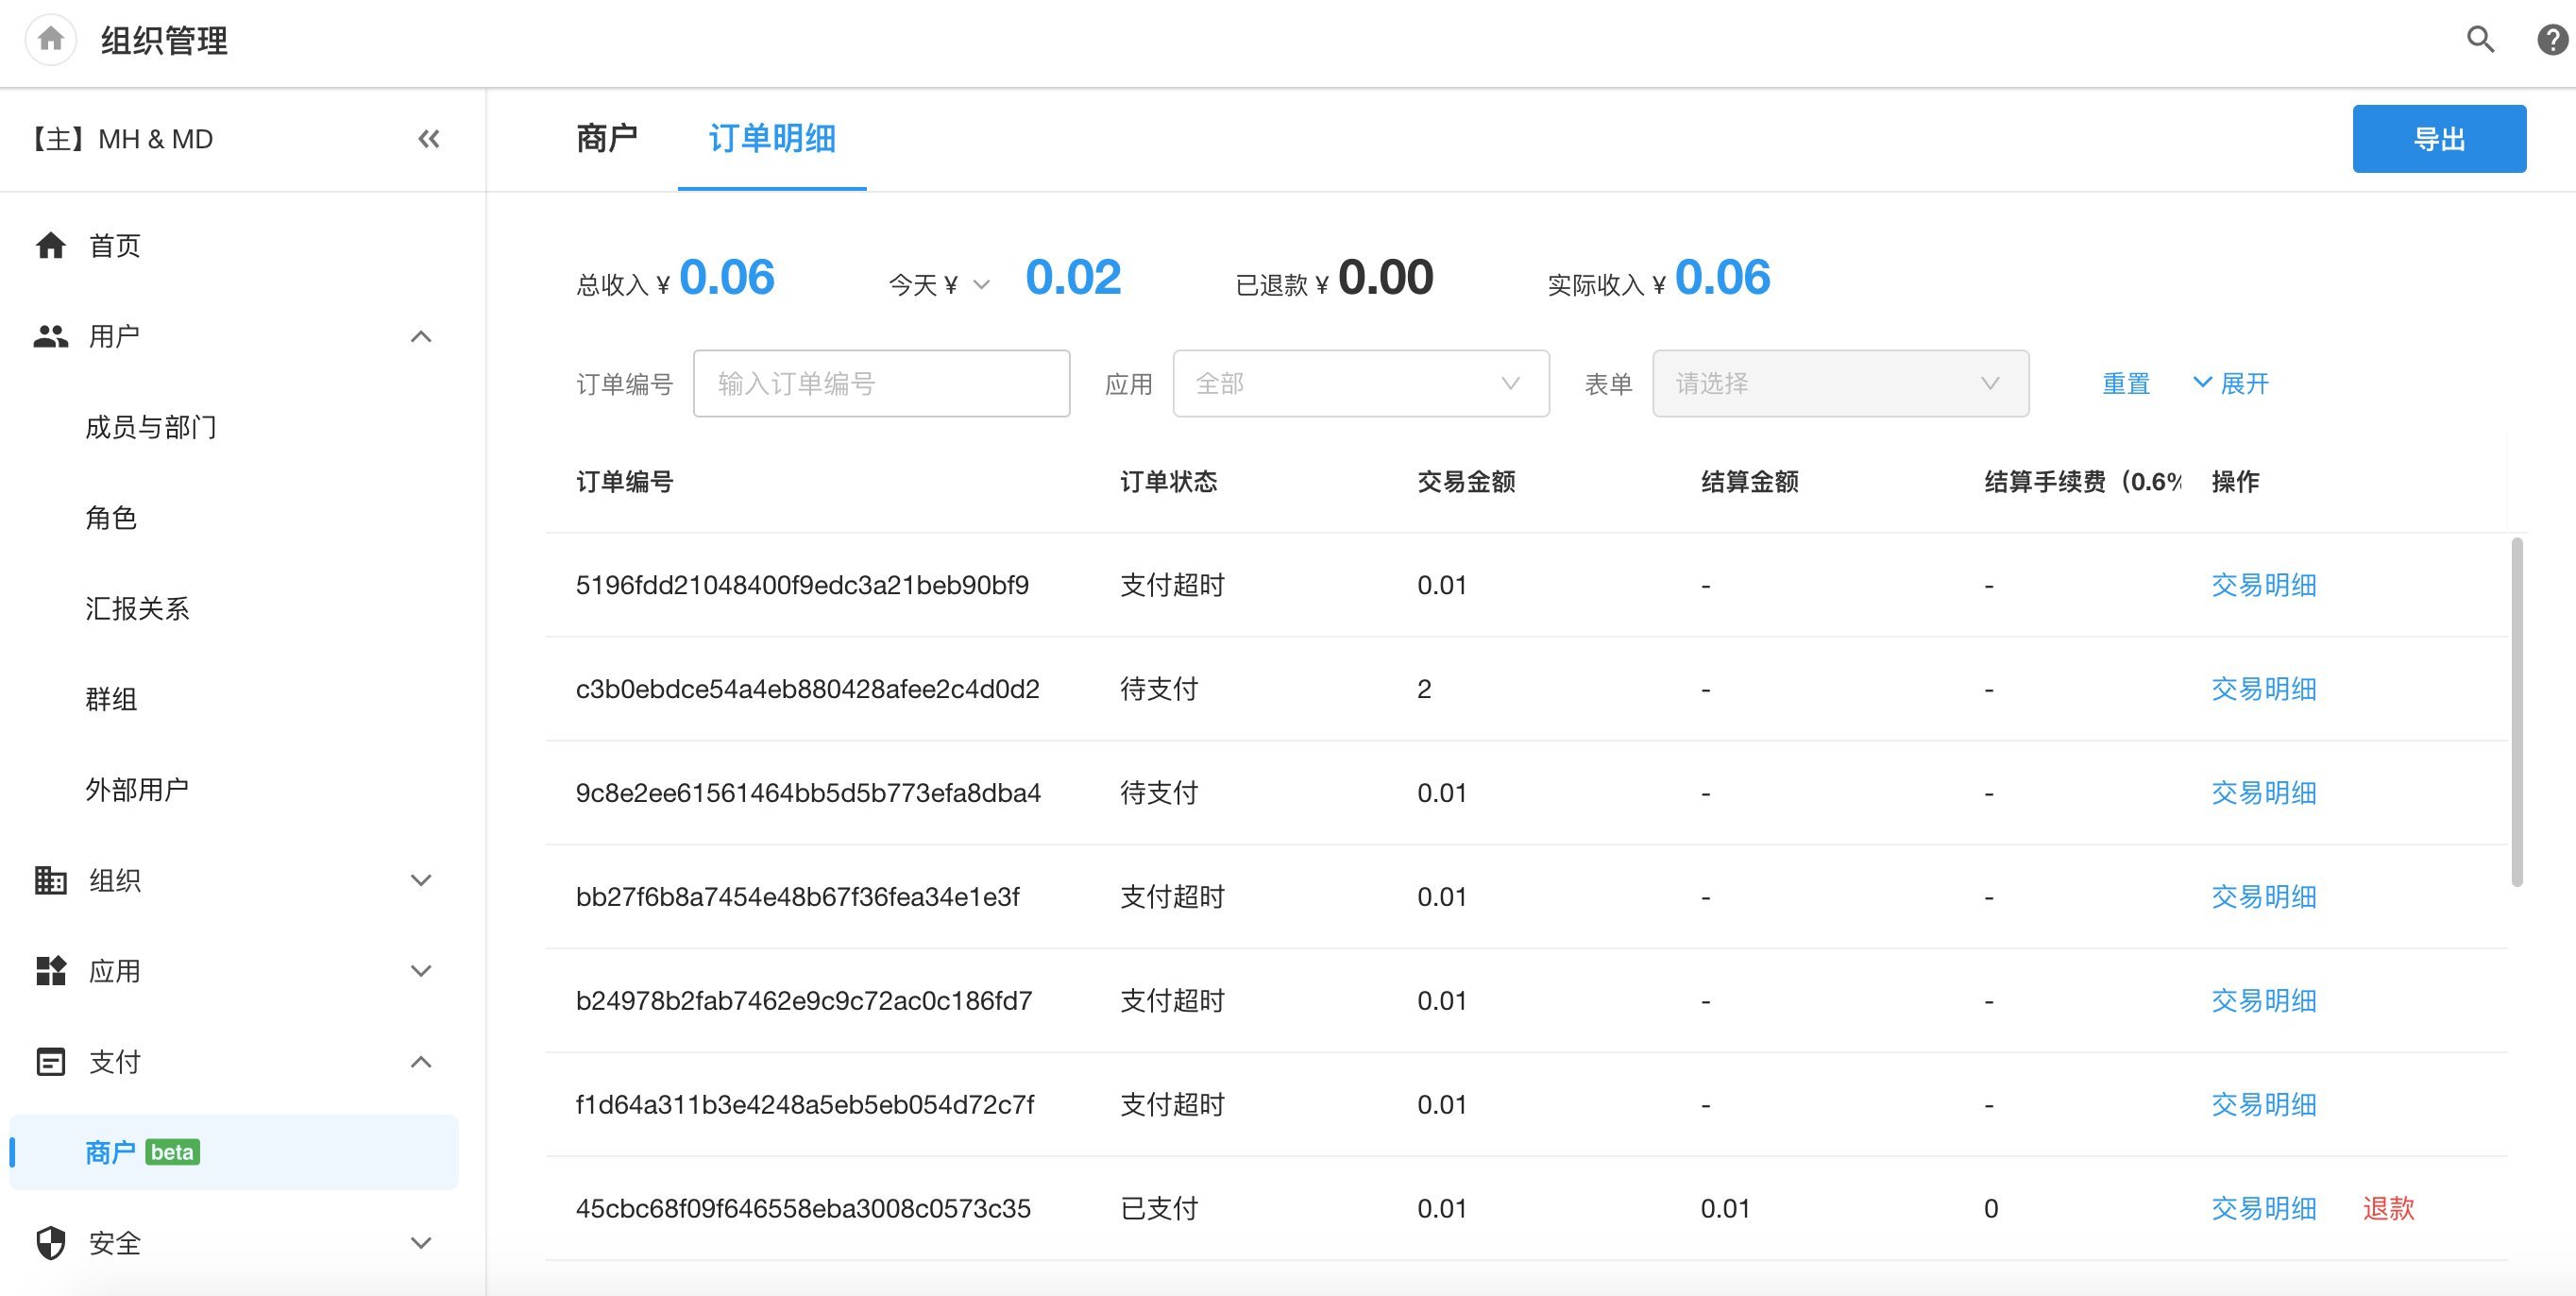
Task: Open 群组 in sidebar
Action: pyautogui.click(x=111, y=699)
